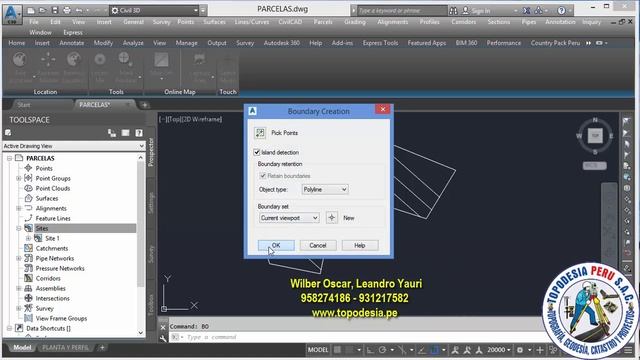The width and height of the screenshot is (640, 360).
Task: Click the MODEL status bar button
Action: [318, 350]
